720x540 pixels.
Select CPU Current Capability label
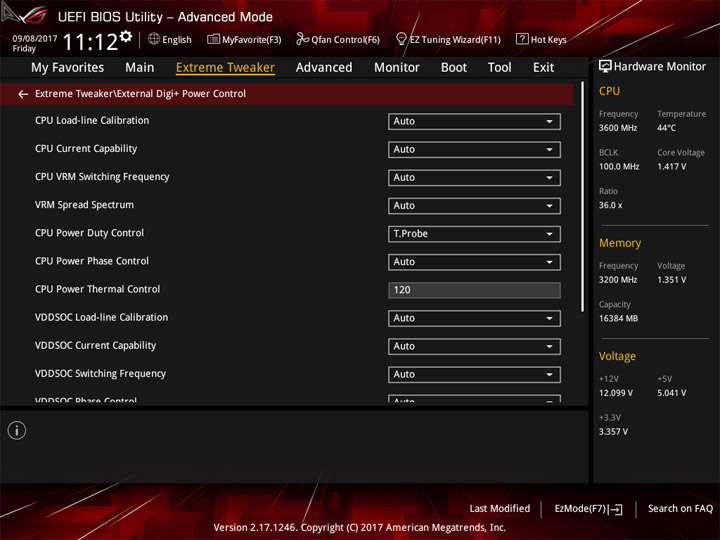point(86,149)
